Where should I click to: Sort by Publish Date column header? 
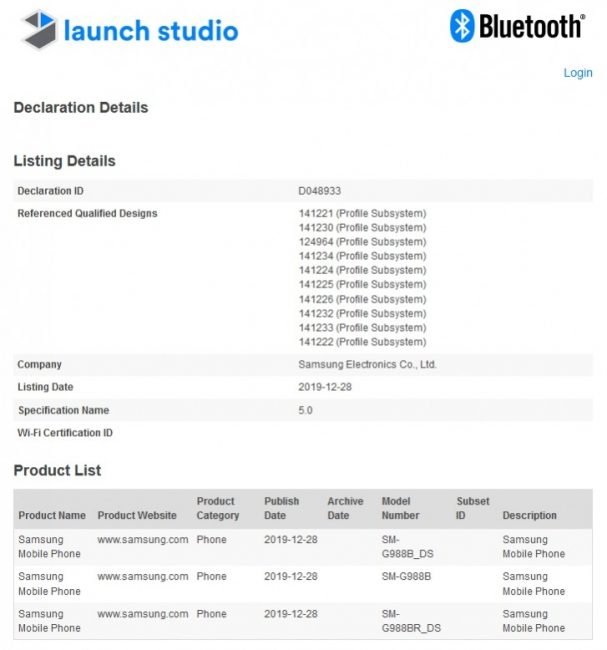pyautogui.click(x=282, y=508)
